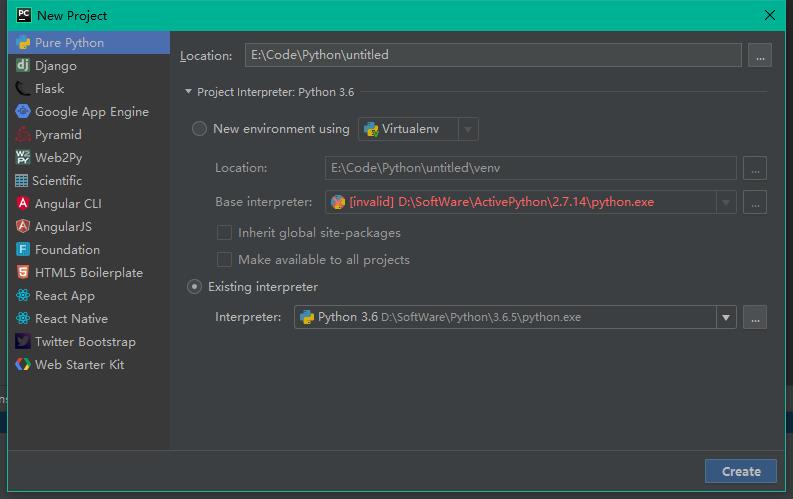Pick the React App project type
This screenshot has width=793, height=499.
point(89,296)
